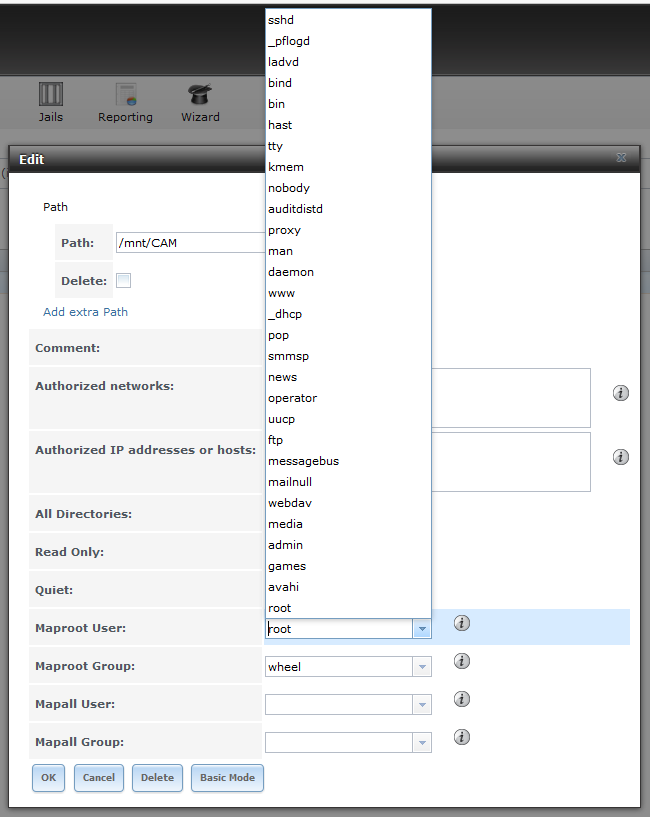Click info icon beside Authorized IP addresses
650x817 pixels.
click(620, 457)
